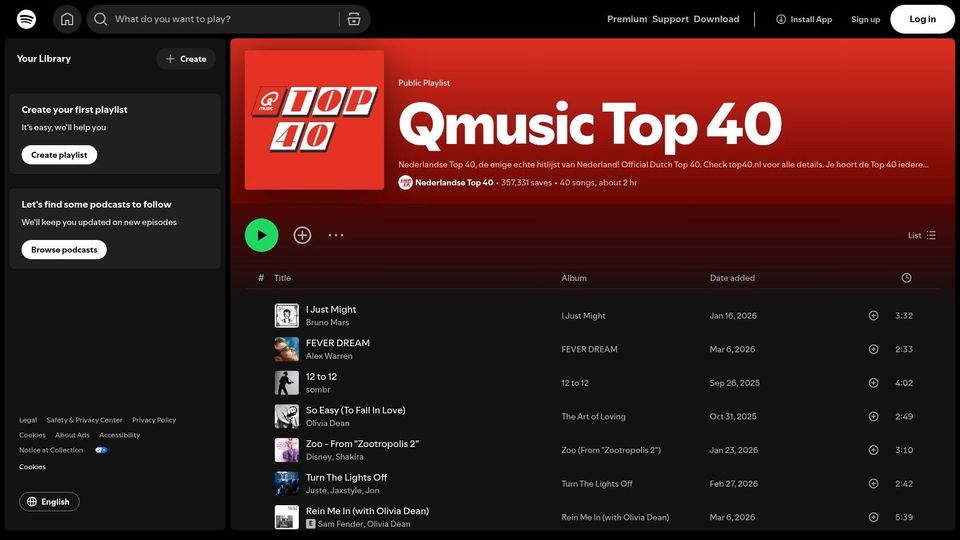Click the 'Sep 26, 2025' date cell

point(735,383)
